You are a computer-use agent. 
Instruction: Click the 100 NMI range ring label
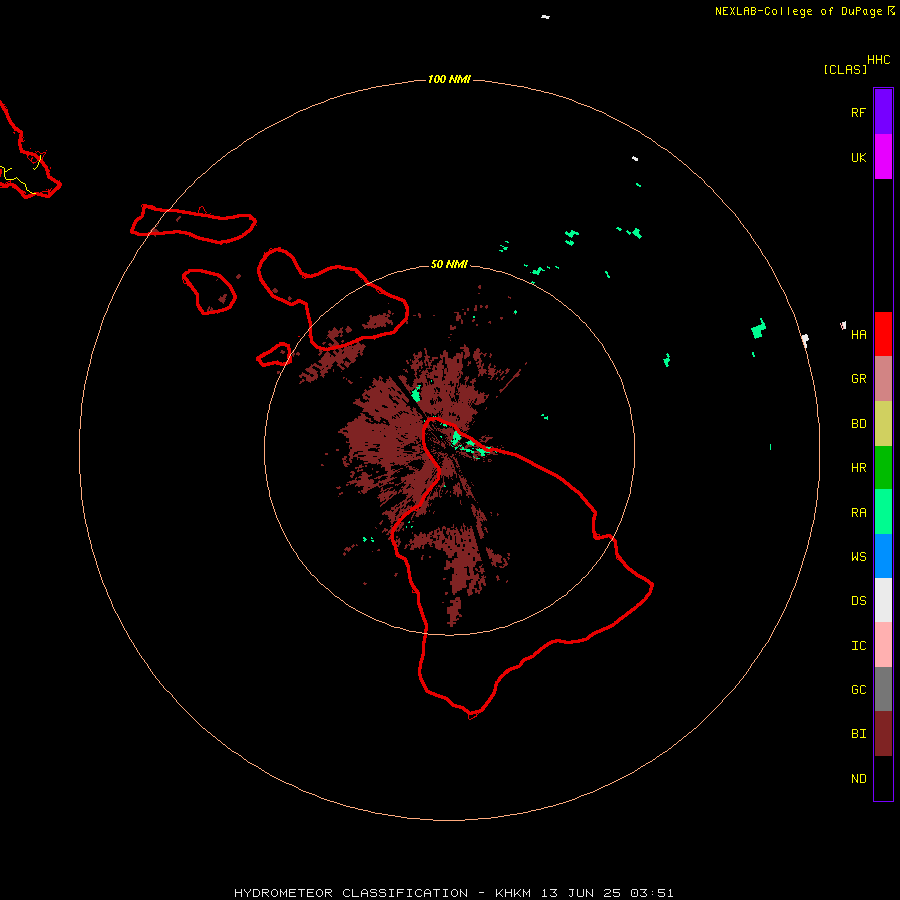[449, 79]
